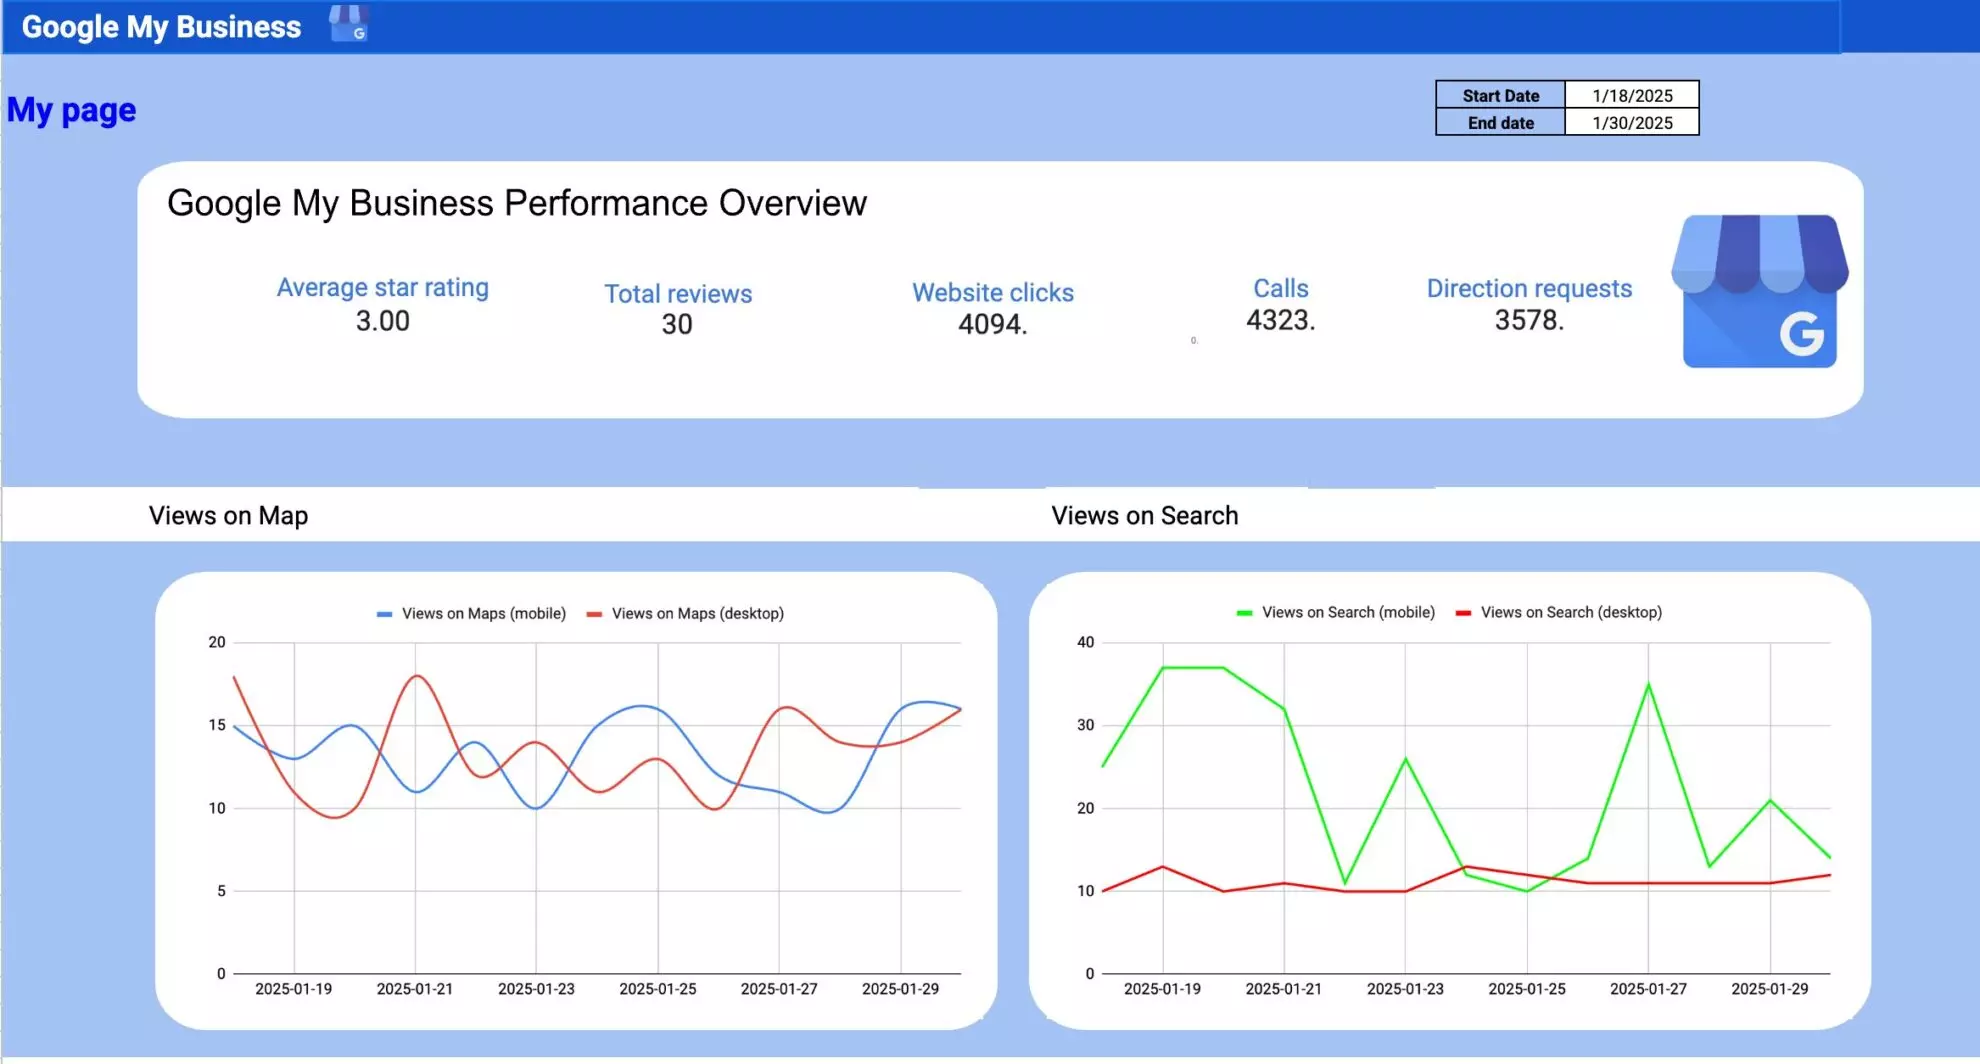Click the Google My Business header title

[161, 27]
